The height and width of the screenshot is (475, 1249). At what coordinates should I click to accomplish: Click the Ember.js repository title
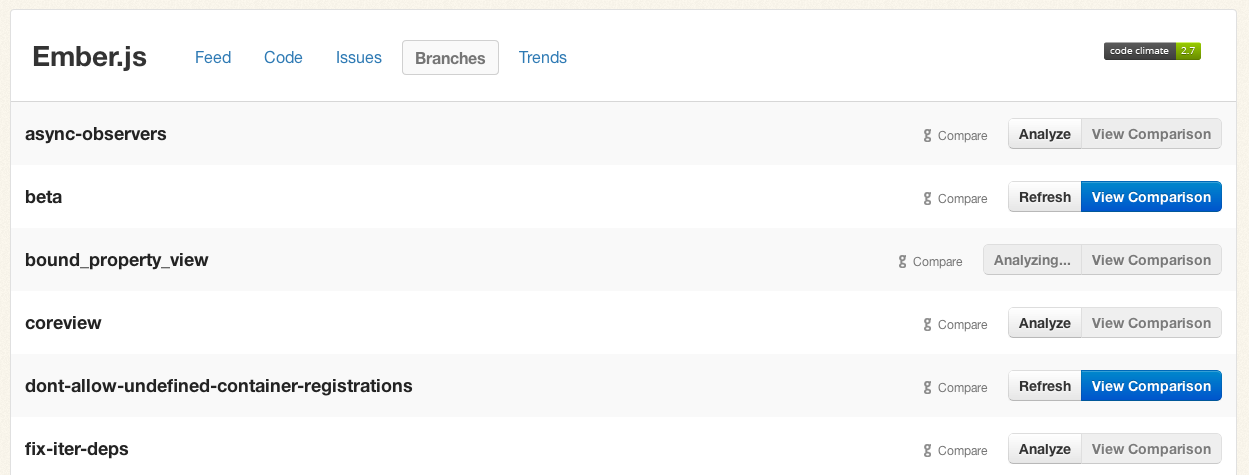click(90, 57)
